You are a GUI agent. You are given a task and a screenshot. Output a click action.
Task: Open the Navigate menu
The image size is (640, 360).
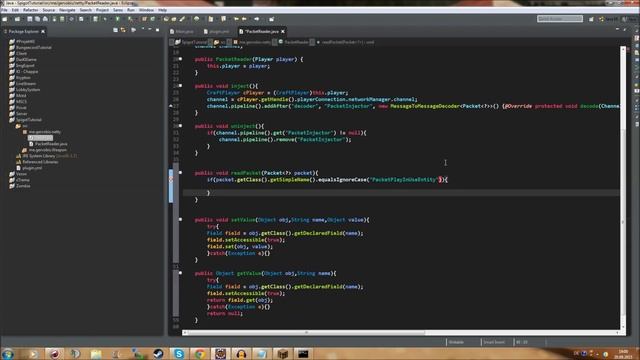(67, 10)
